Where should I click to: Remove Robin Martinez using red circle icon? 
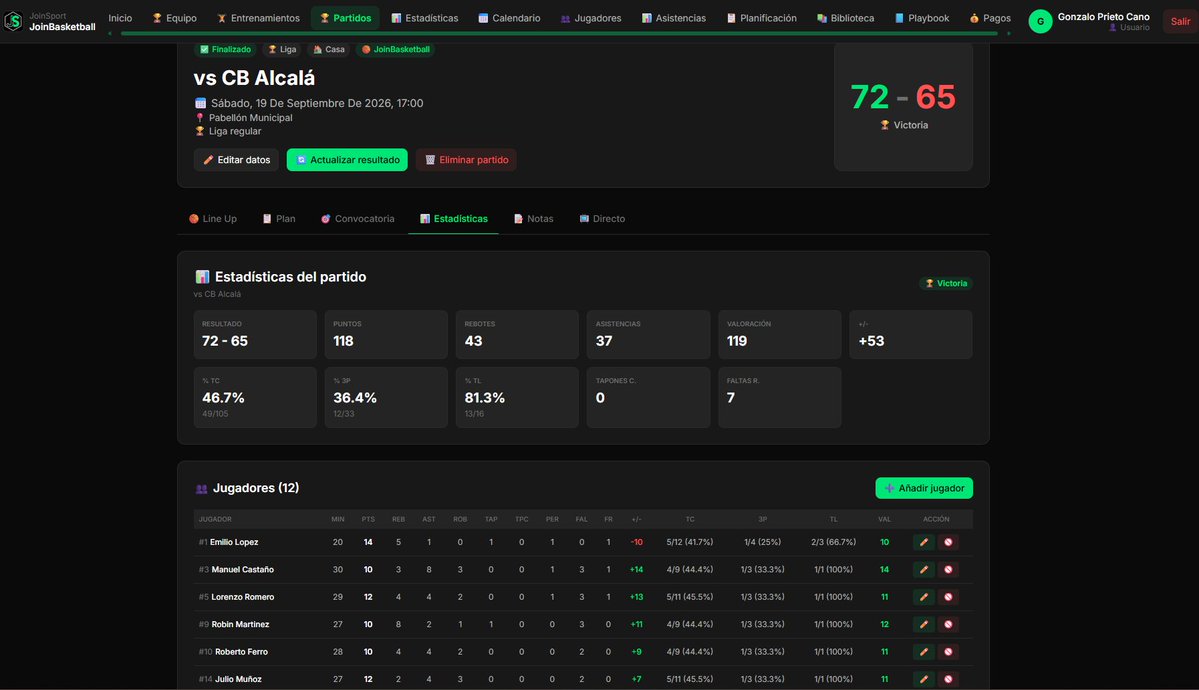coord(948,624)
